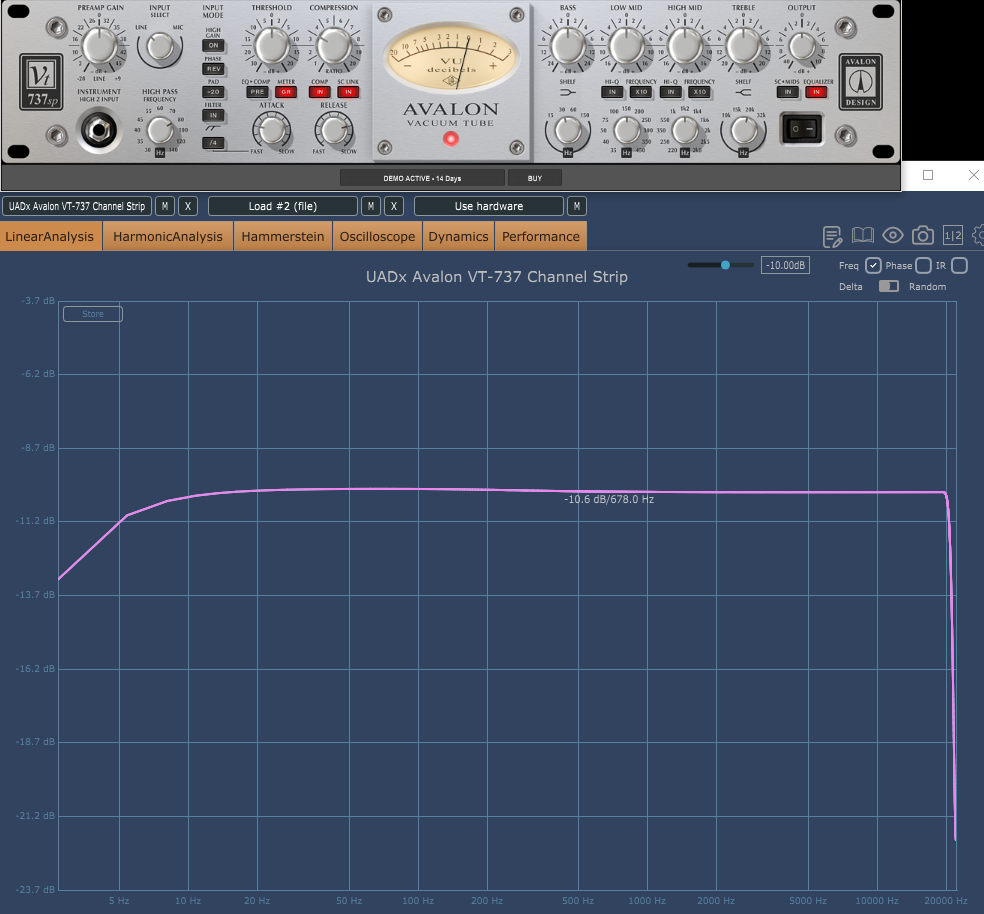Image resolution: width=984 pixels, height=914 pixels.
Task: Open the UADx Avalon VT-737 plugin selector
Action: 77,206
